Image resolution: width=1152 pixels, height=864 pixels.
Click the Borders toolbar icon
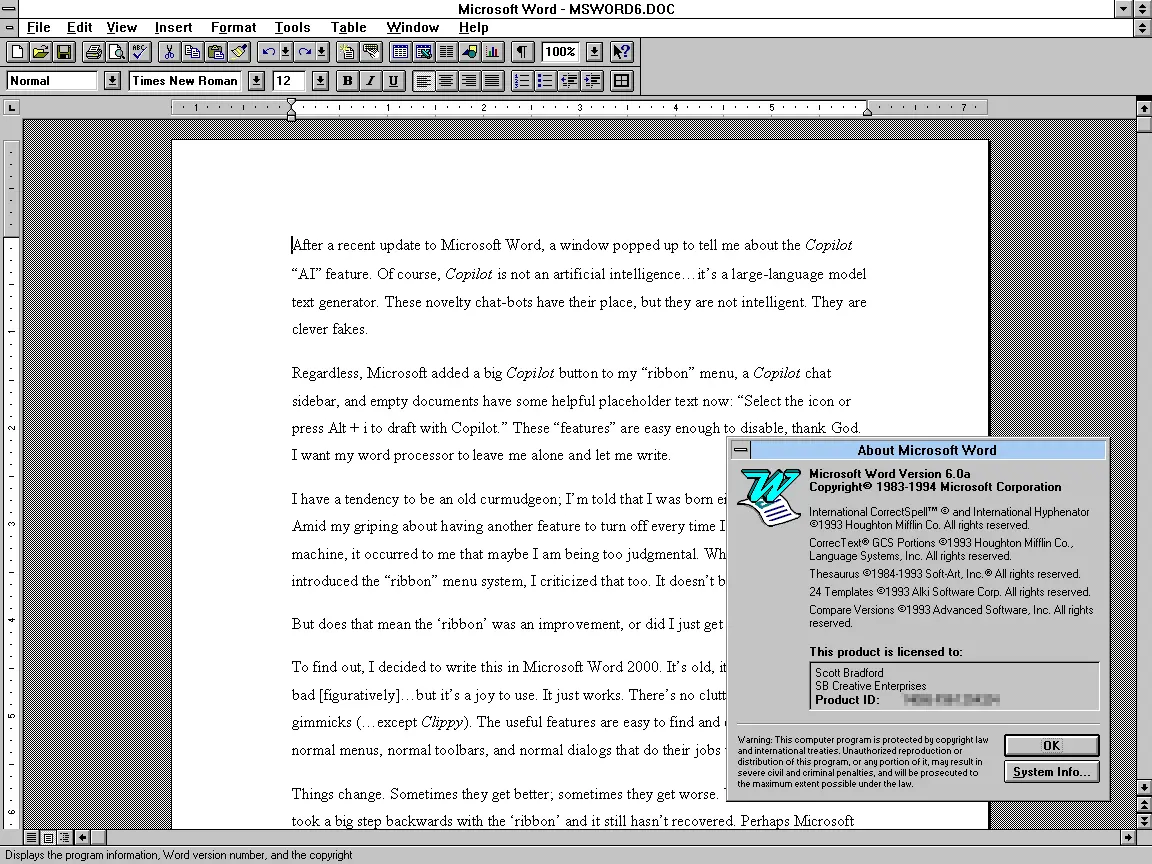[x=621, y=81]
